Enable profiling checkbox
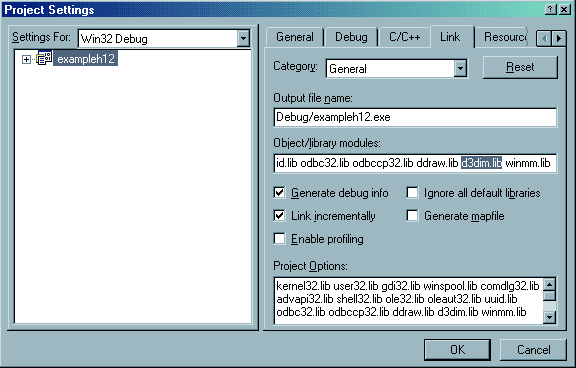The height and width of the screenshot is (368, 576). click(280, 239)
